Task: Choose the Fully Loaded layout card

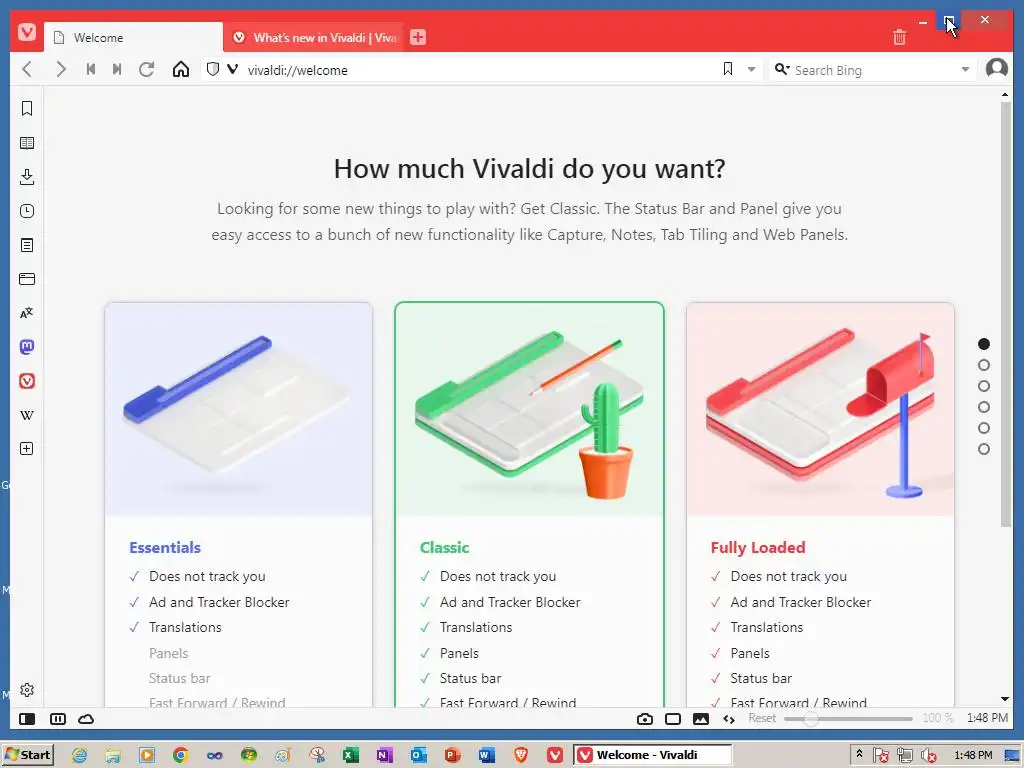Action: [x=820, y=504]
